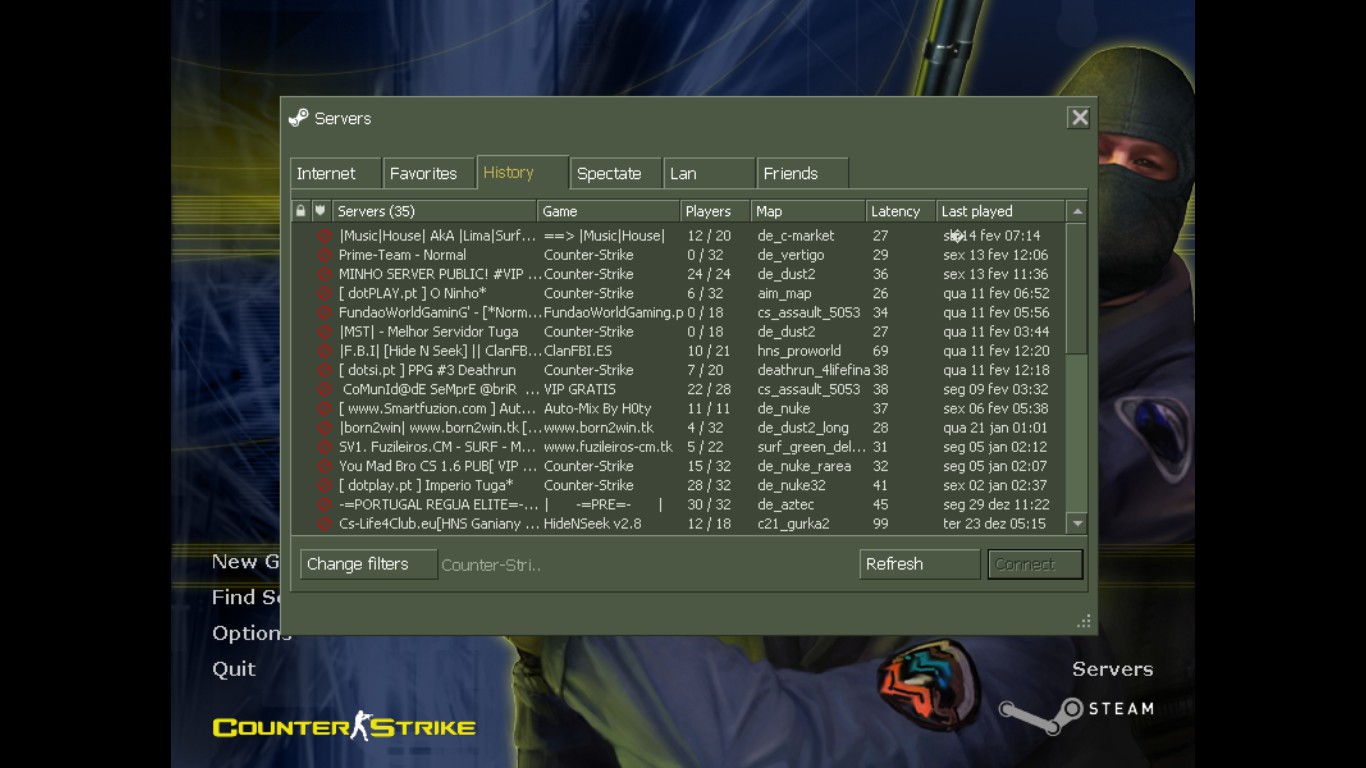The image size is (1366, 768).
Task: Sort list by Map column header
Action: (807, 211)
